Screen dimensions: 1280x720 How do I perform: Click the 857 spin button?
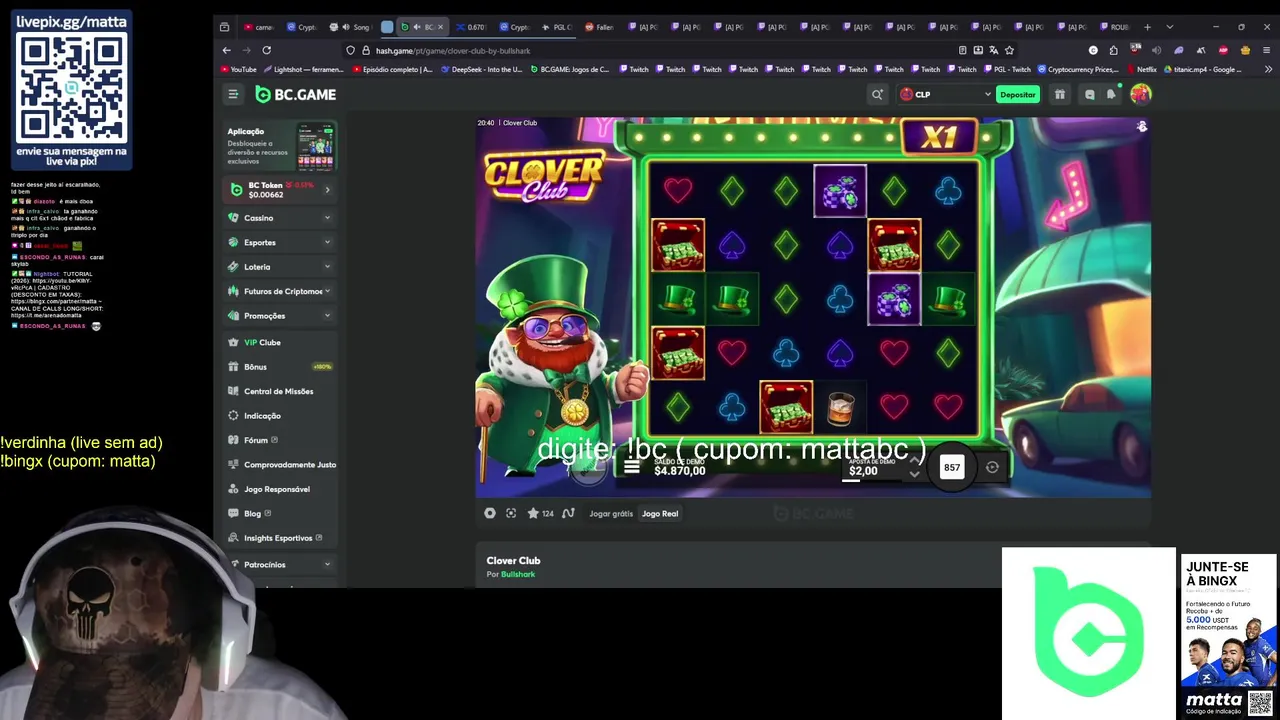point(952,467)
